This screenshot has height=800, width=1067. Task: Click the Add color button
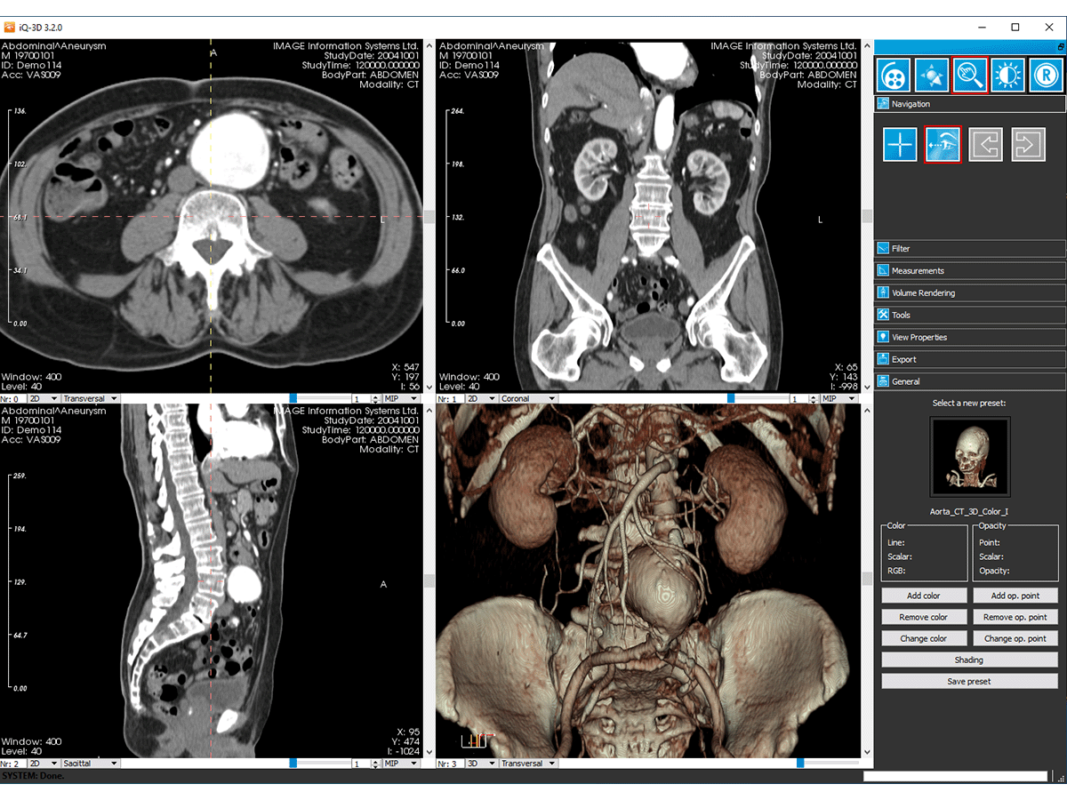click(x=924, y=596)
